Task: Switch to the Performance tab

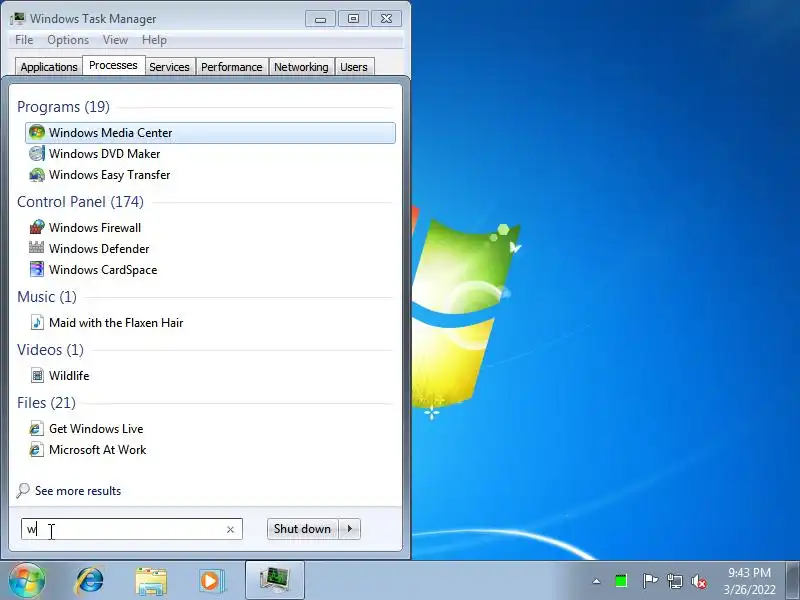Action: point(232,67)
